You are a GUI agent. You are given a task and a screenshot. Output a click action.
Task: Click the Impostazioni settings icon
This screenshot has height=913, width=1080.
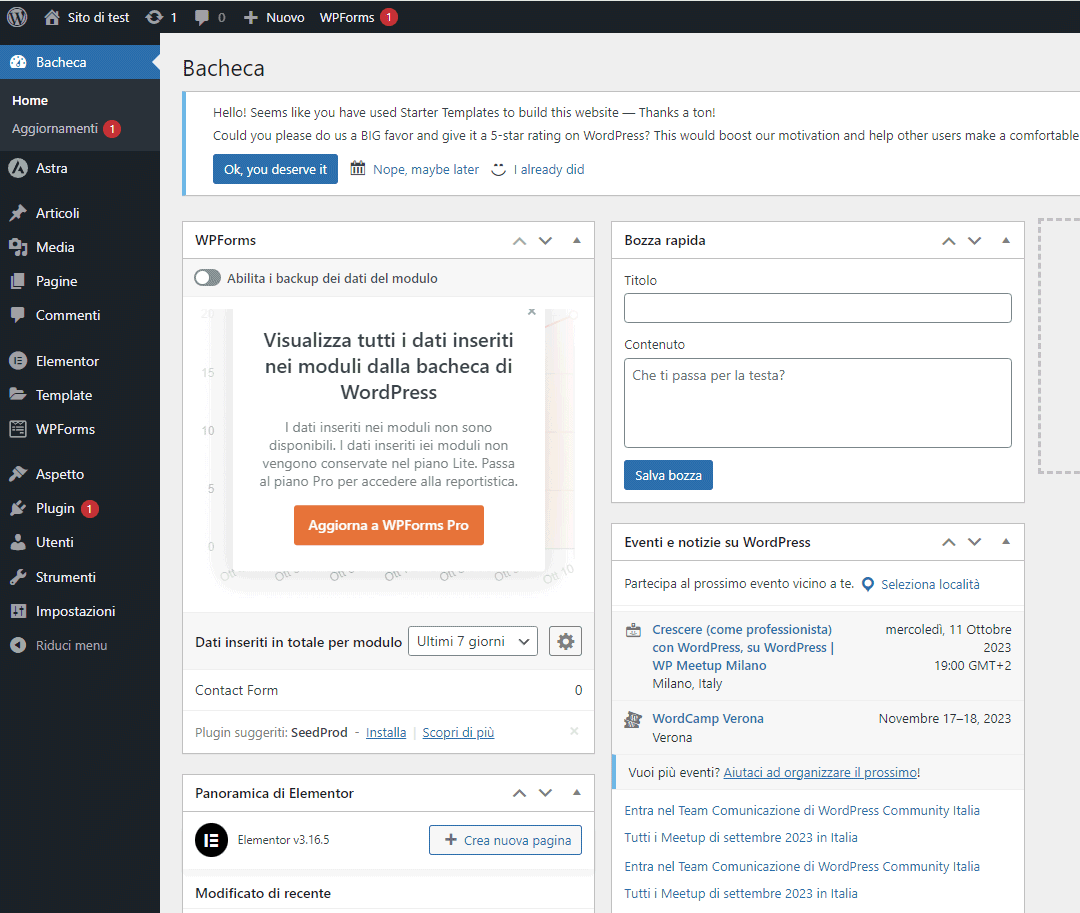18,611
